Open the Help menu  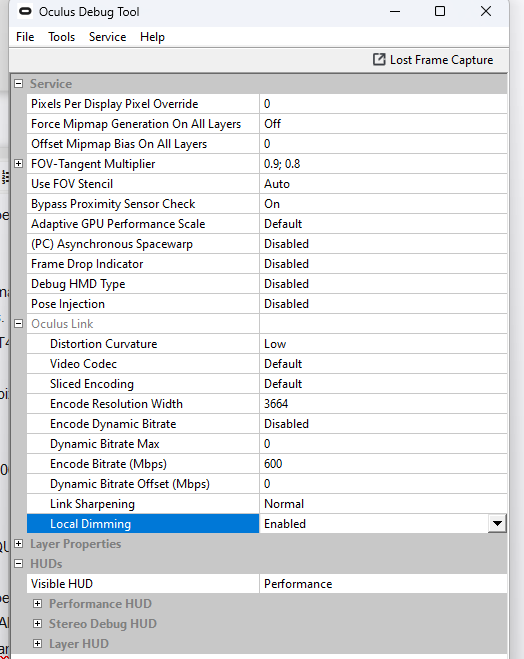(x=152, y=37)
